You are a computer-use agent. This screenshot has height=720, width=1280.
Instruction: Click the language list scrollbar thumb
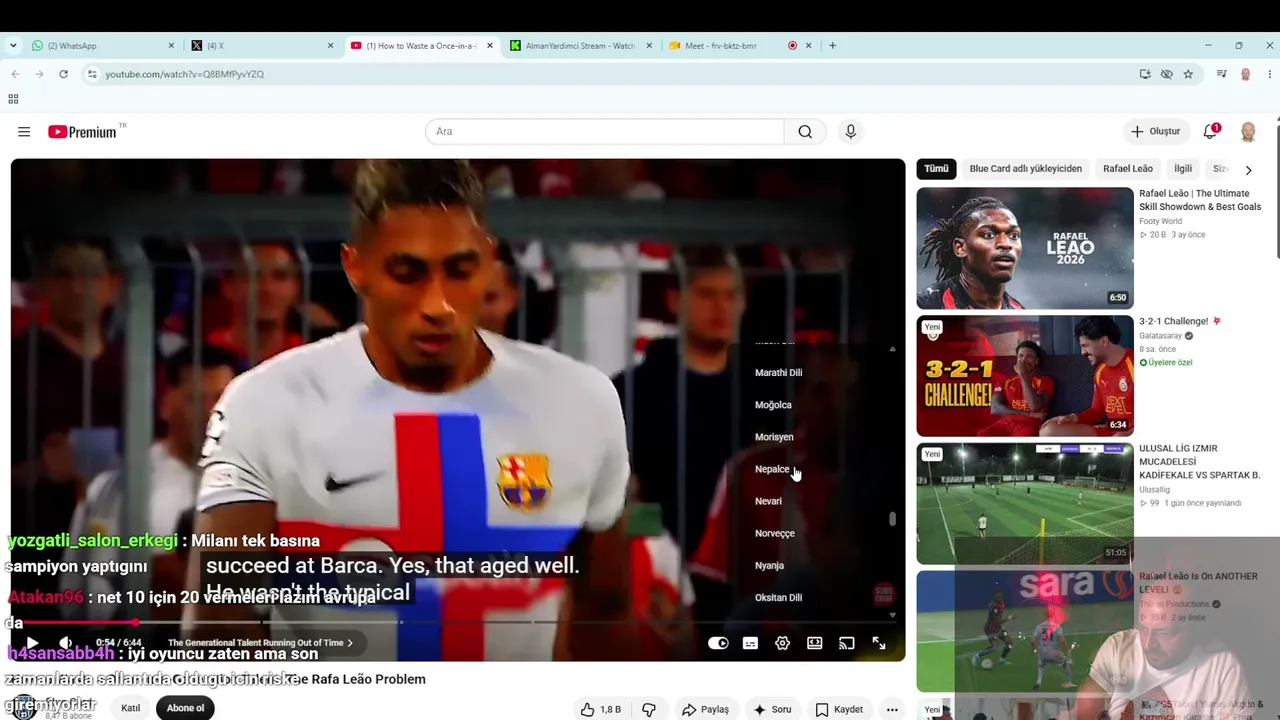point(892,519)
